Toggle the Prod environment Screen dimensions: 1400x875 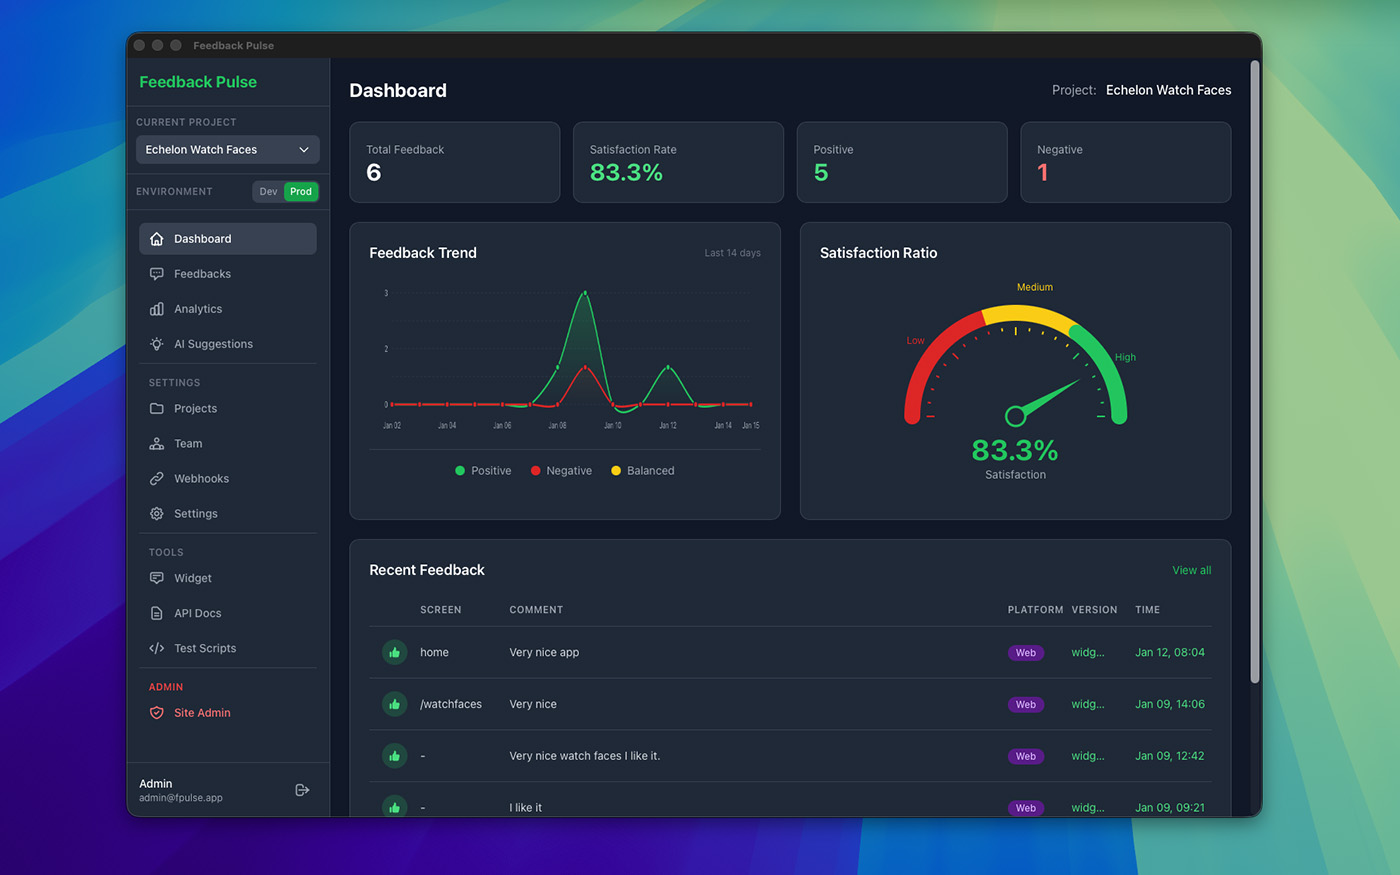(300, 191)
